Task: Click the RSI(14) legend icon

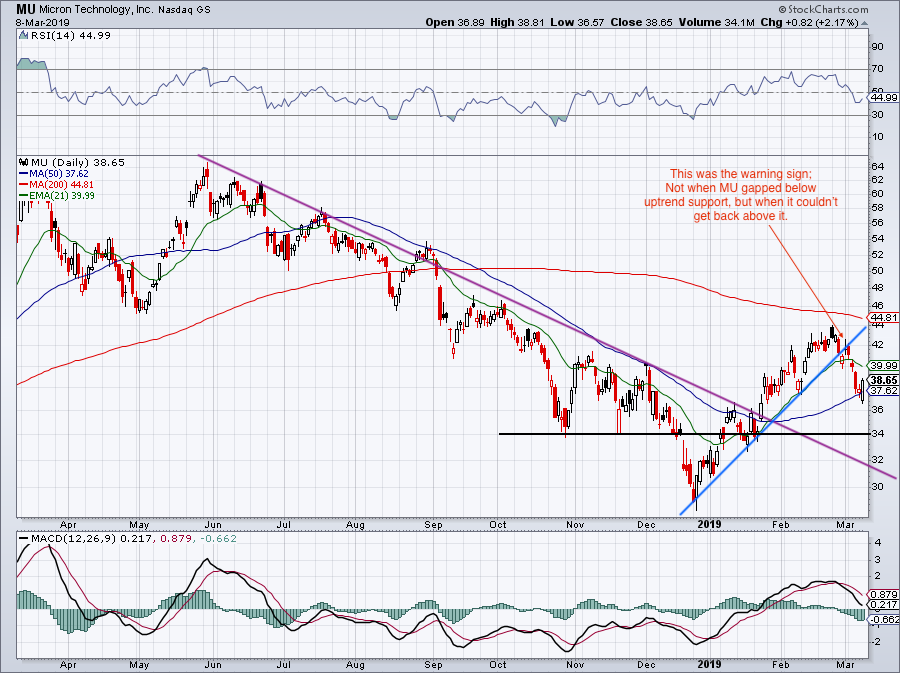Action: (x=23, y=36)
